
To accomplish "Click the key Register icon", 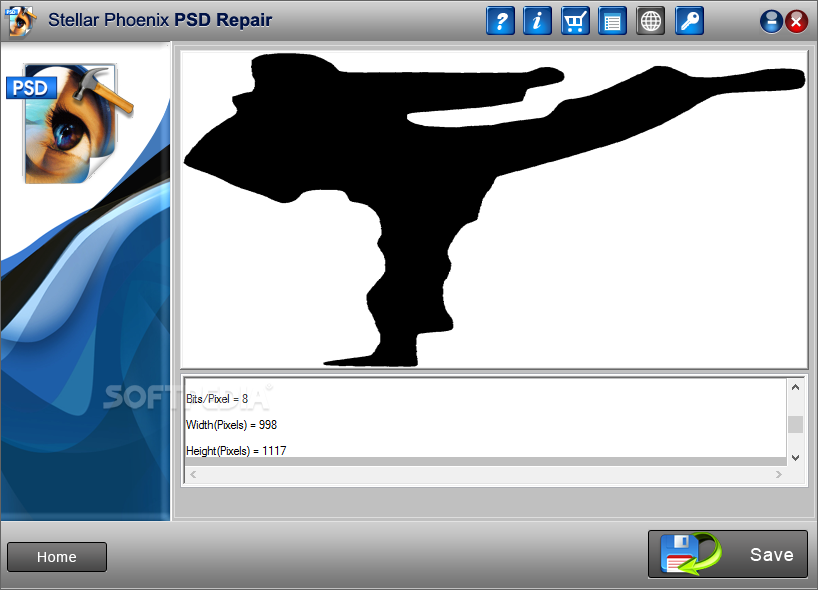I will coord(689,21).
